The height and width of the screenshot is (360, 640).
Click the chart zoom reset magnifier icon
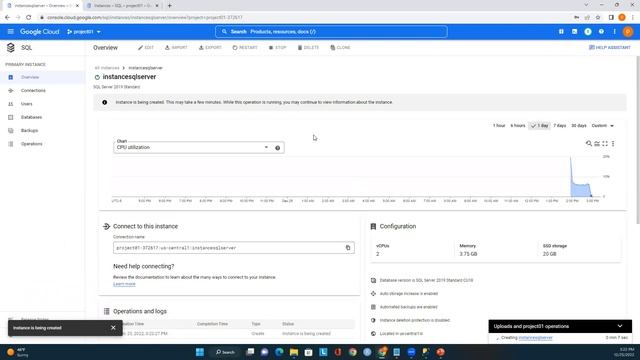[x=589, y=144]
